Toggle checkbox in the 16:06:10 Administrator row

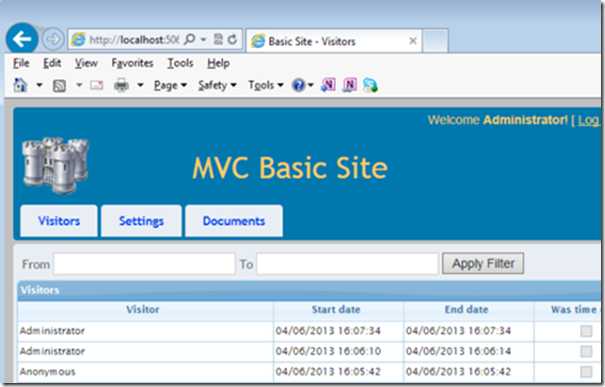(x=586, y=351)
